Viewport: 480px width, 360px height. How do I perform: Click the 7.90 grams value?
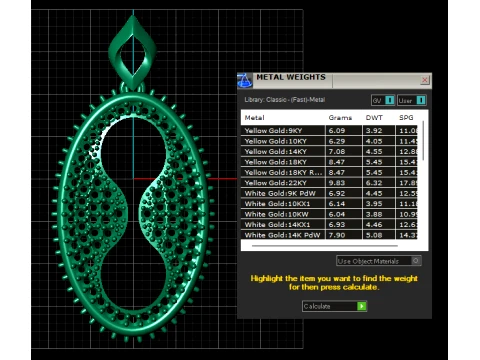pyautogui.click(x=337, y=235)
